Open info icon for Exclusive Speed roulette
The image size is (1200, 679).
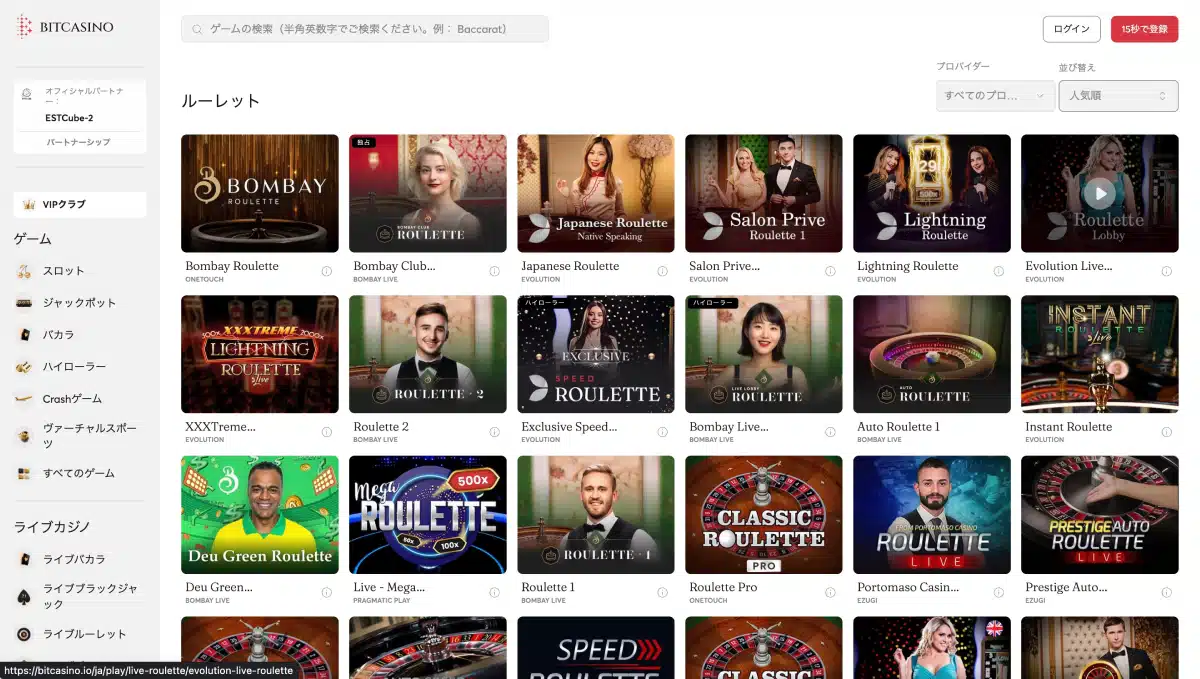(x=662, y=432)
